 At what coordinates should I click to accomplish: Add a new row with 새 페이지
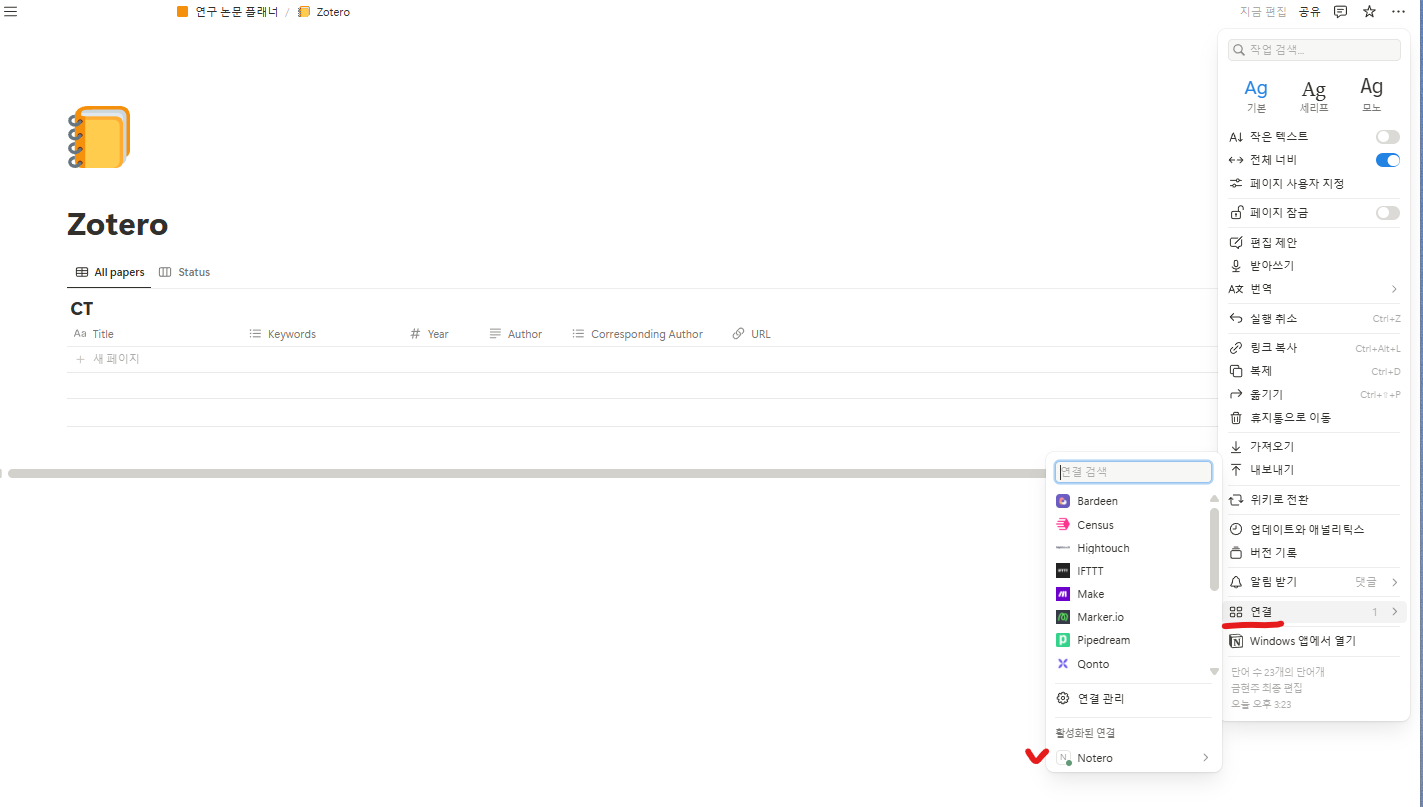(x=108, y=359)
